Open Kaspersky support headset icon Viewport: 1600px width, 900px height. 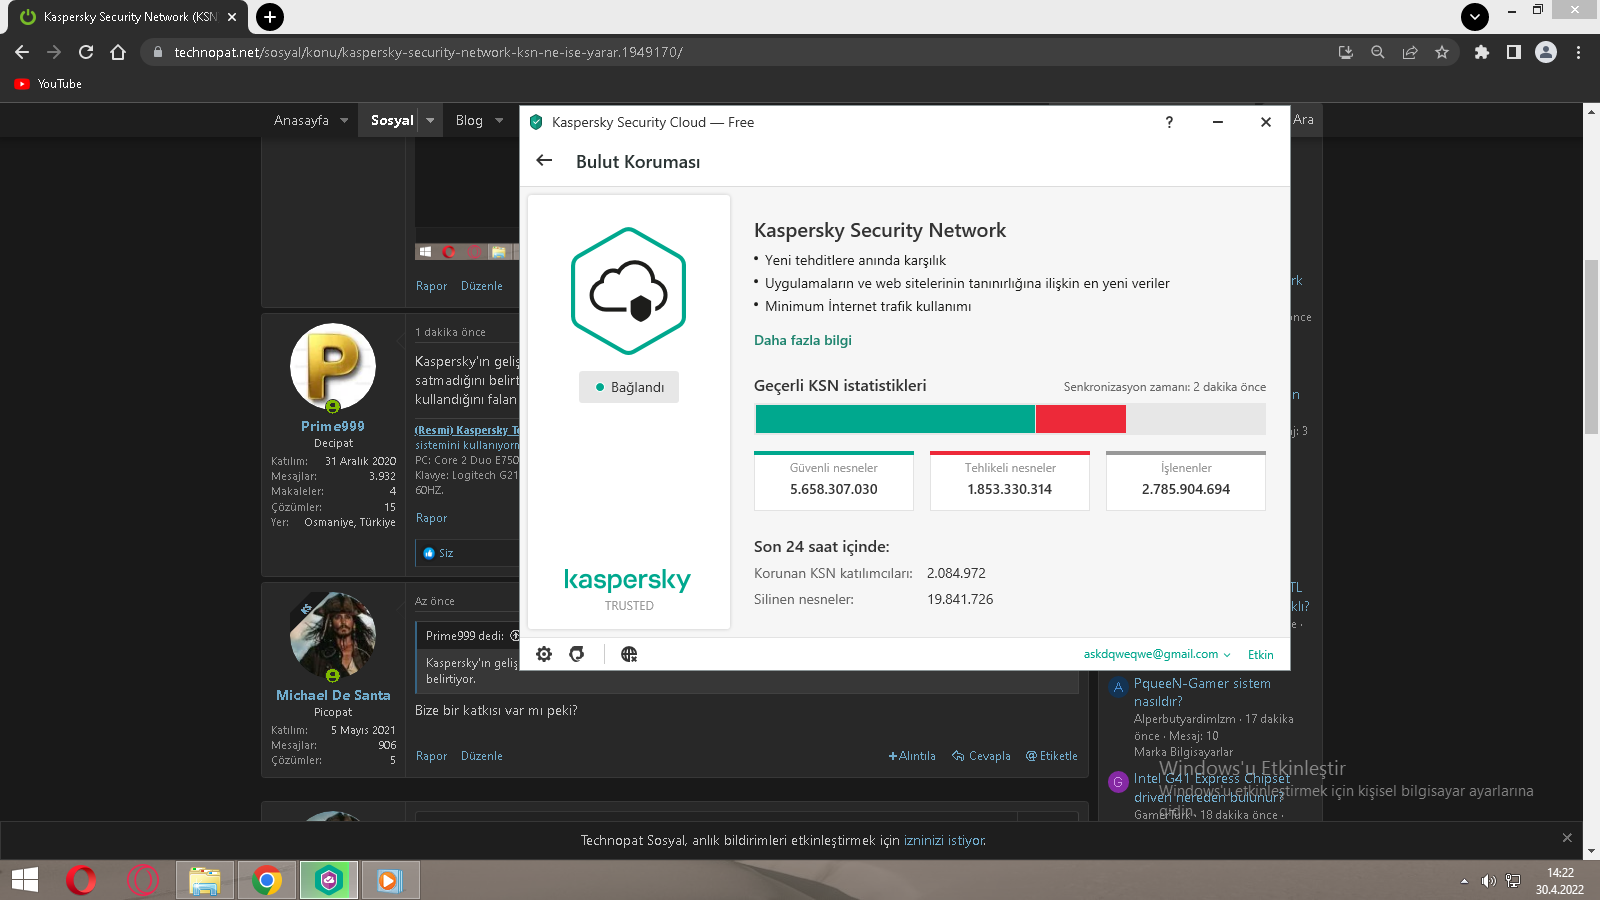tap(577, 654)
